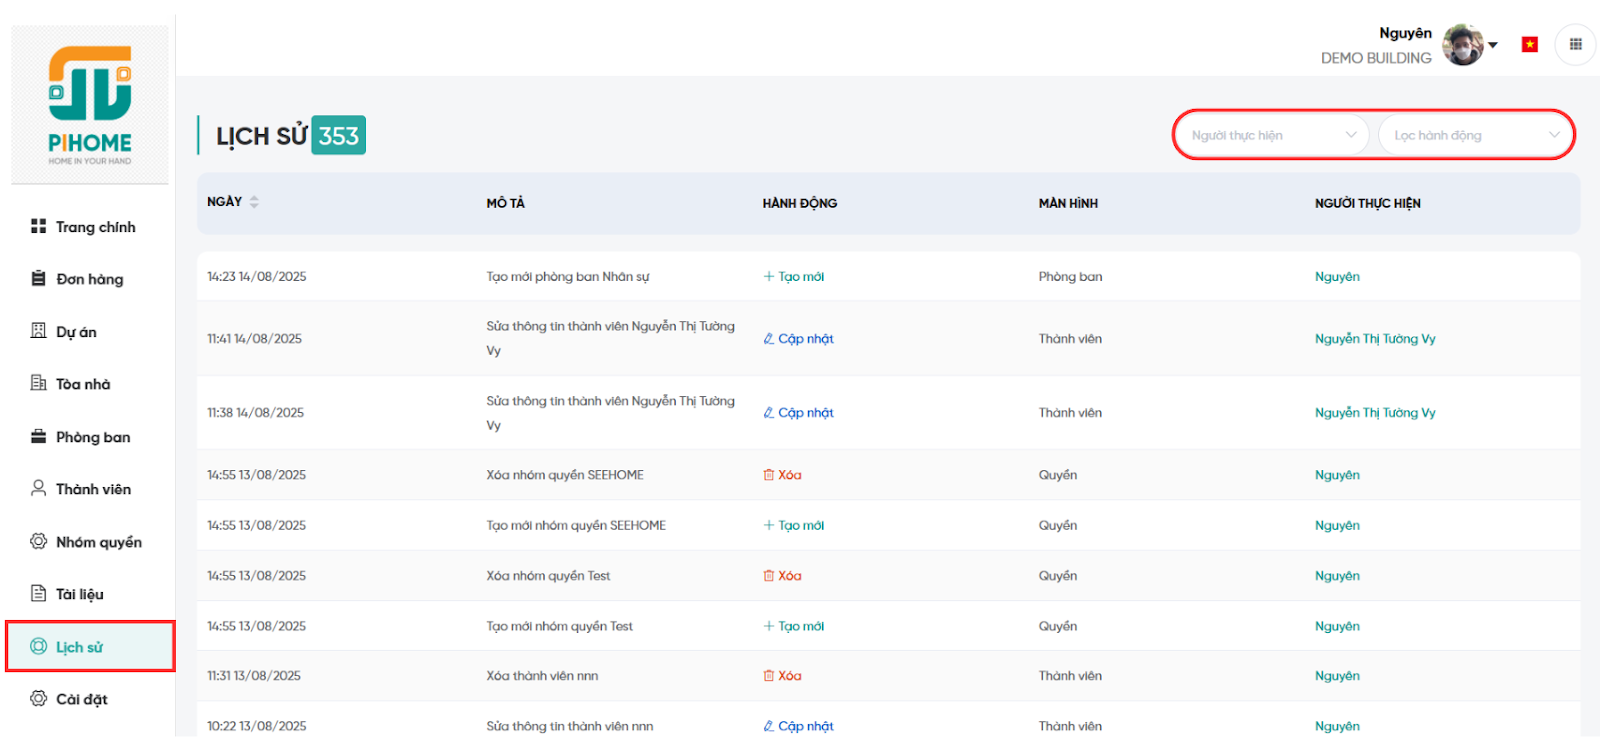Go to Cài đặt settings menu
This screenshot has width=1600, height=751.
point(81,699)
